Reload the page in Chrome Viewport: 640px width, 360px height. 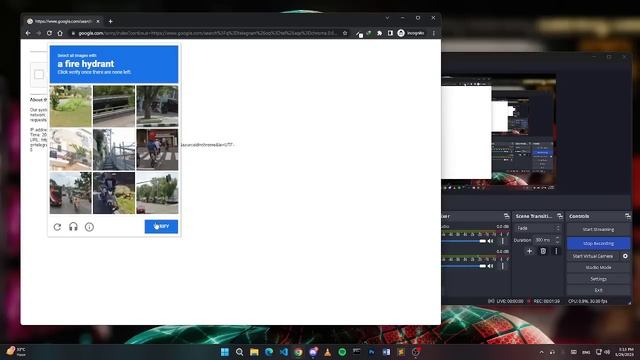coord(49,33)
